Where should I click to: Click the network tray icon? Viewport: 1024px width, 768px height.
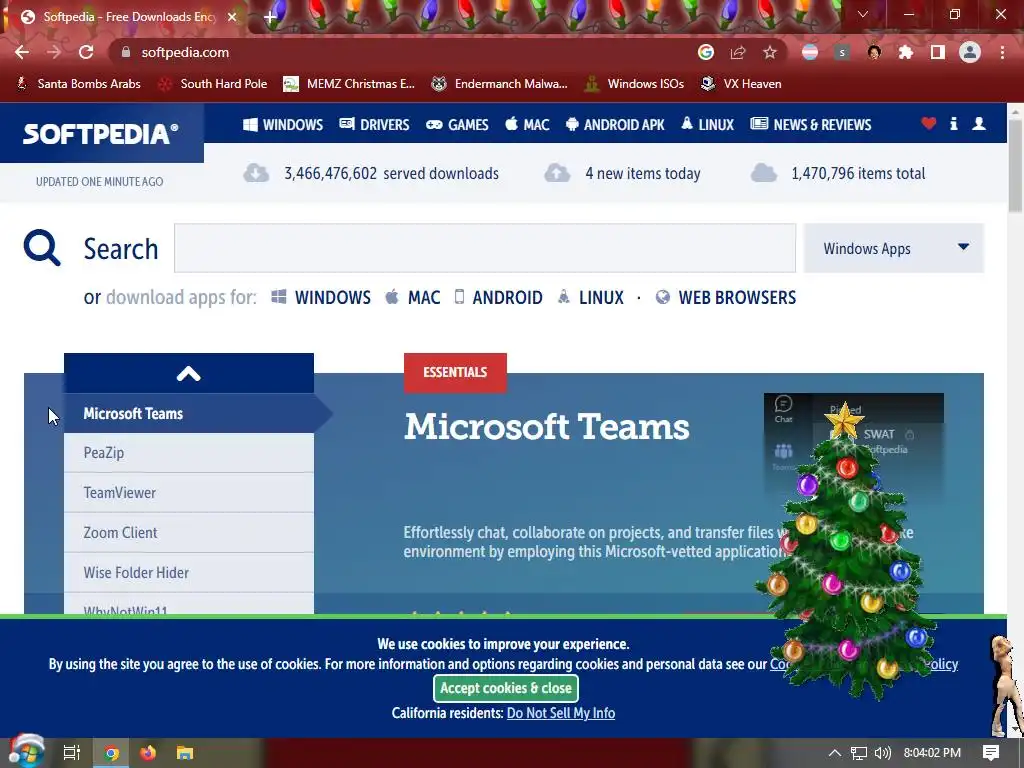pyautogui.click(x=859, y=753)
